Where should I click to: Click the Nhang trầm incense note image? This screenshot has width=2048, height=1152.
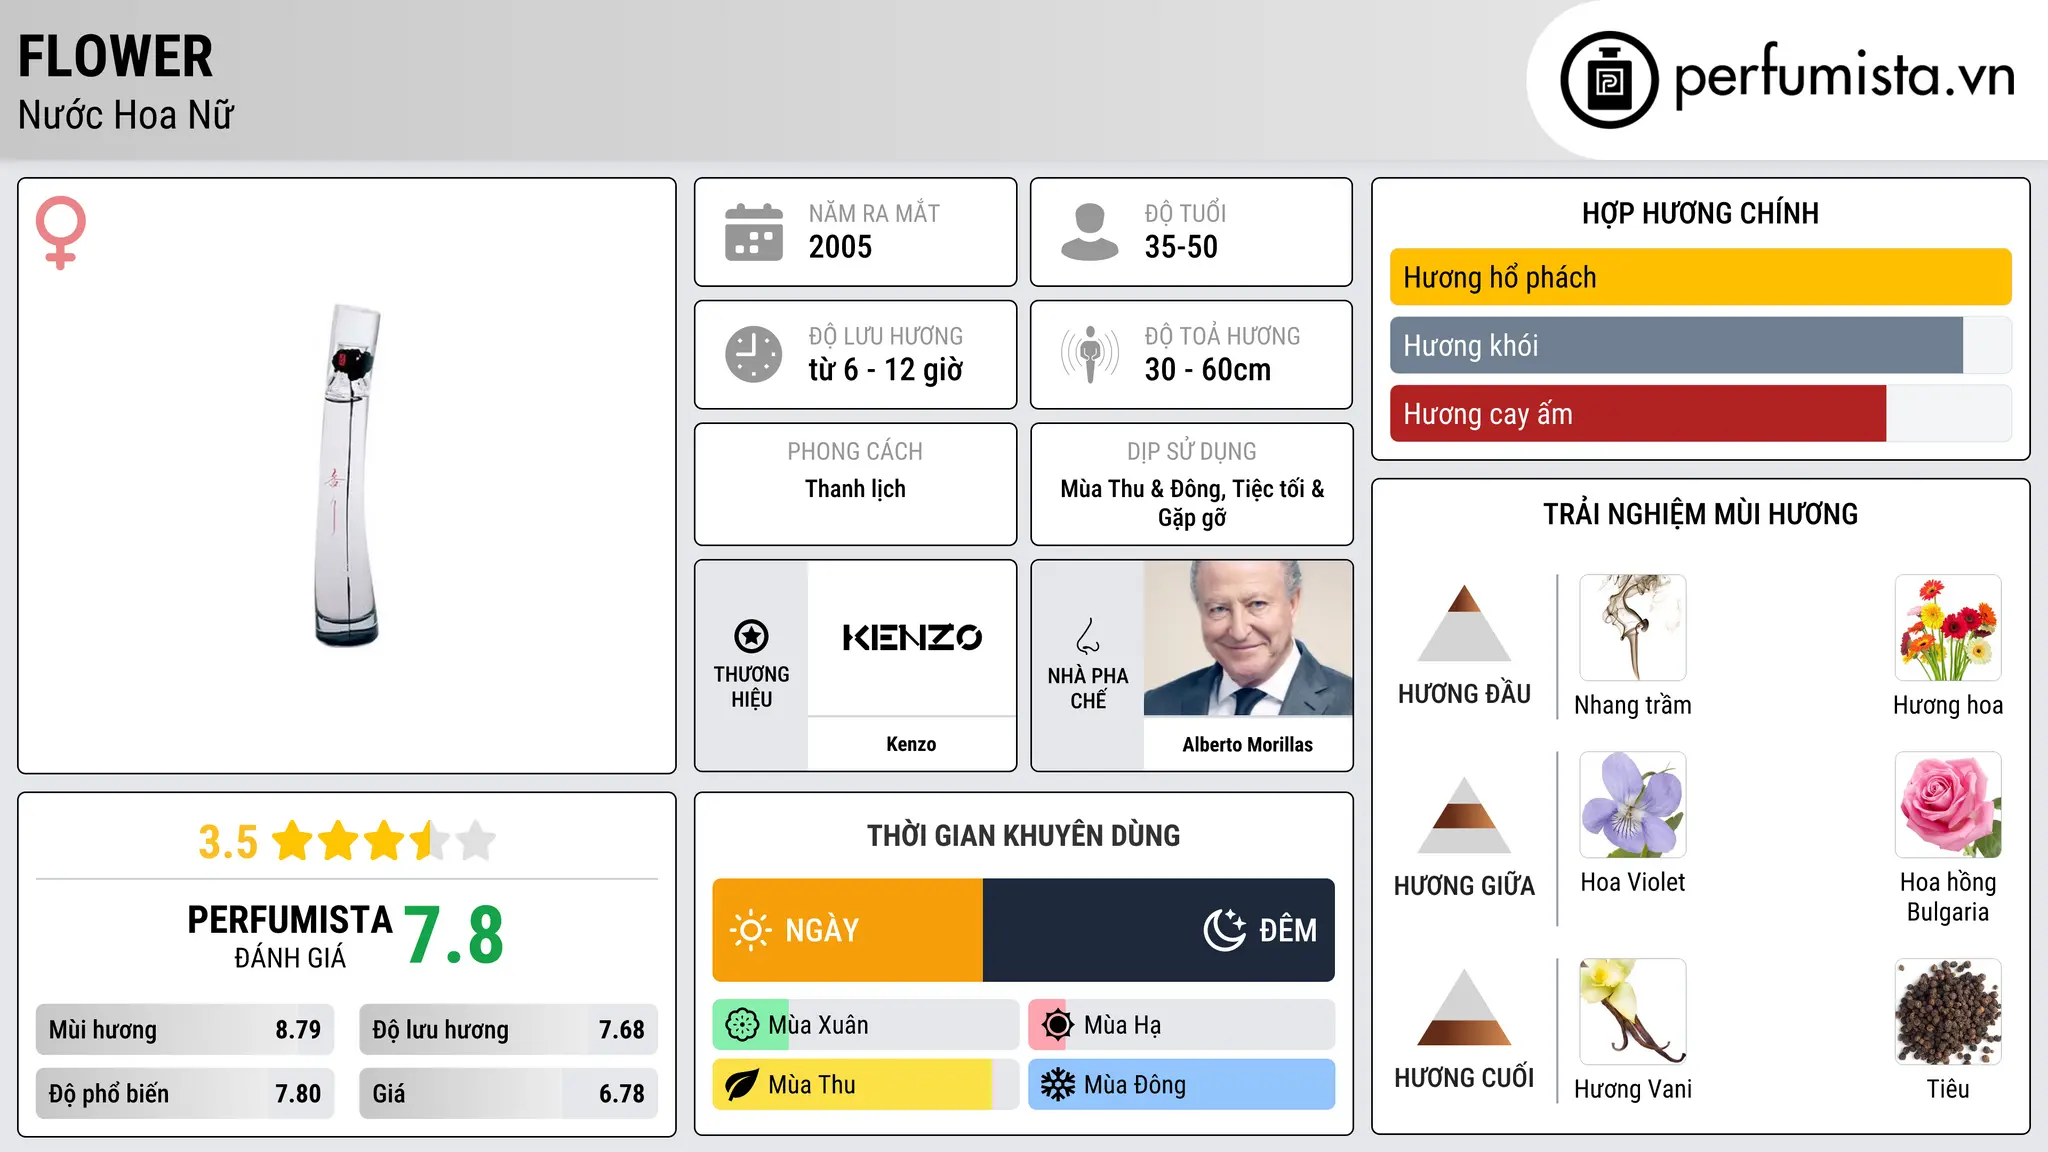(1633, 628)
